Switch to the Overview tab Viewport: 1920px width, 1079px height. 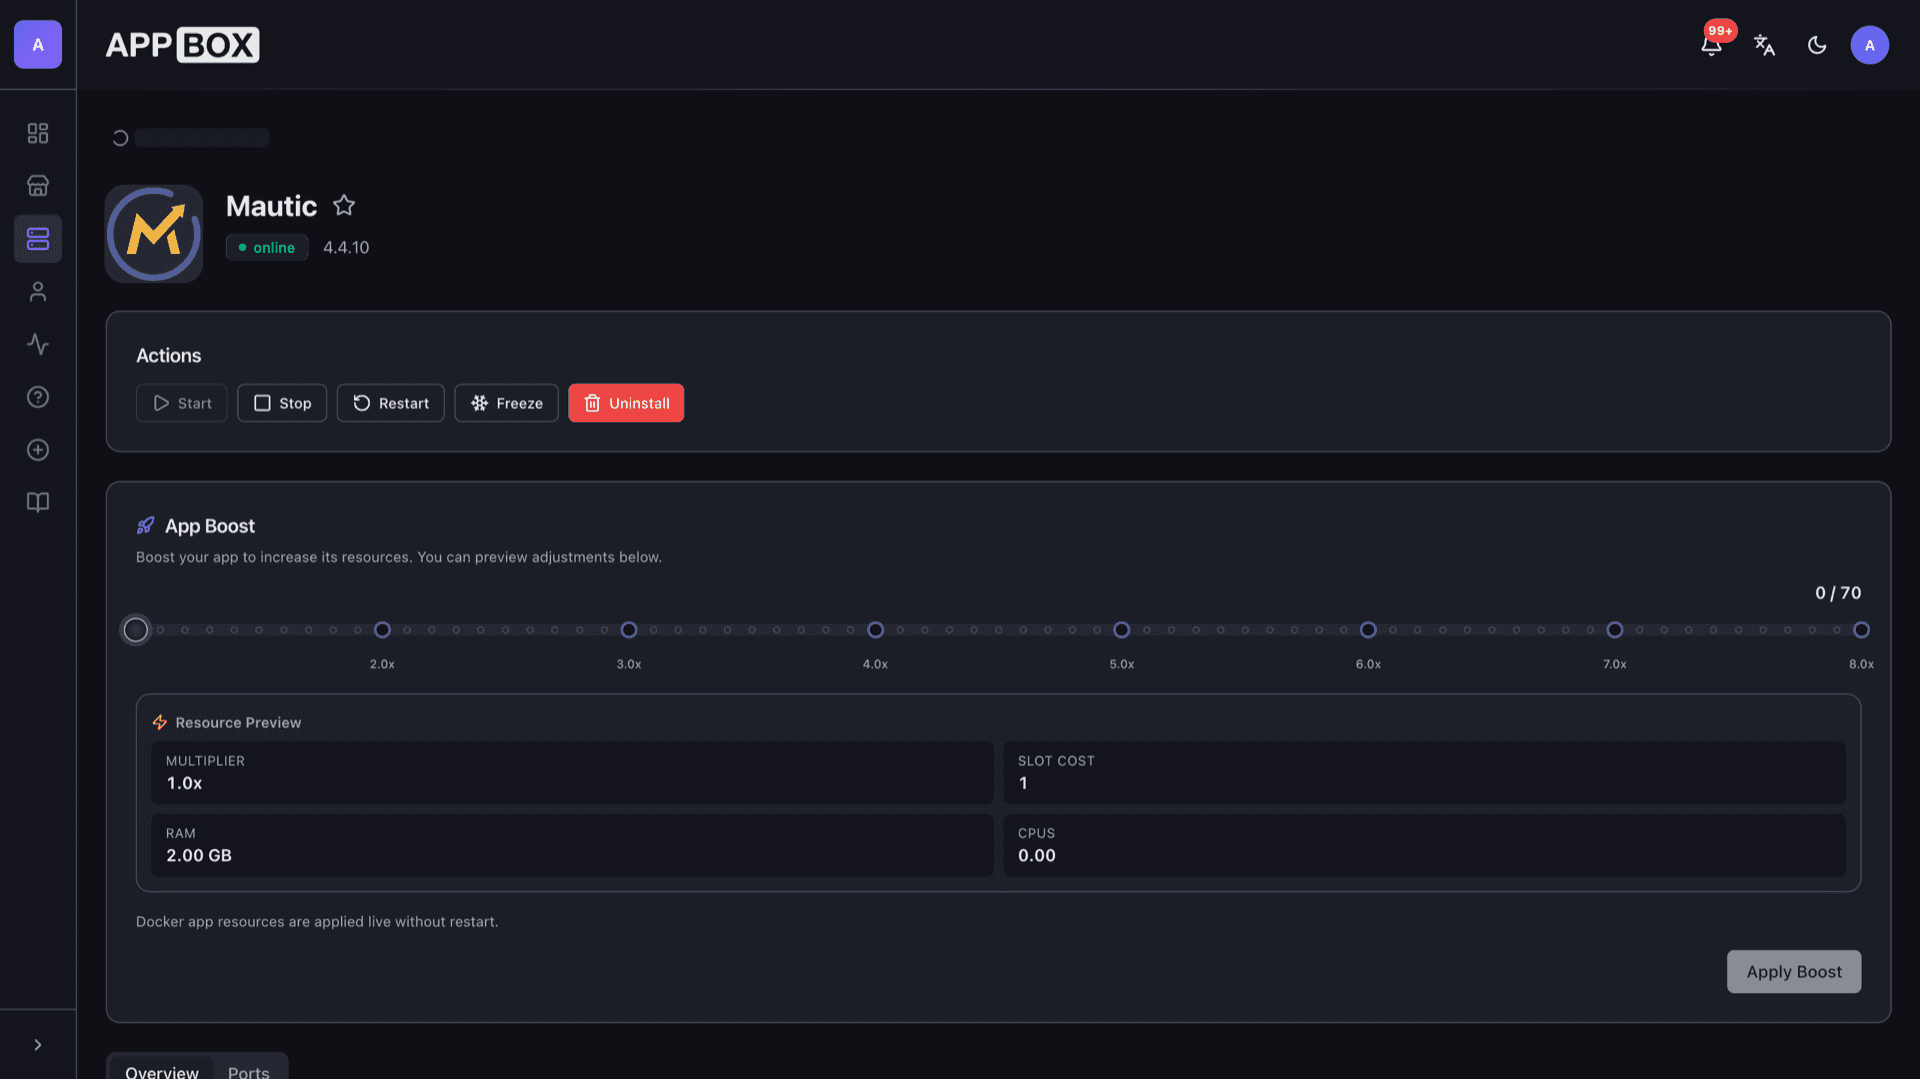pos(162,1070)
